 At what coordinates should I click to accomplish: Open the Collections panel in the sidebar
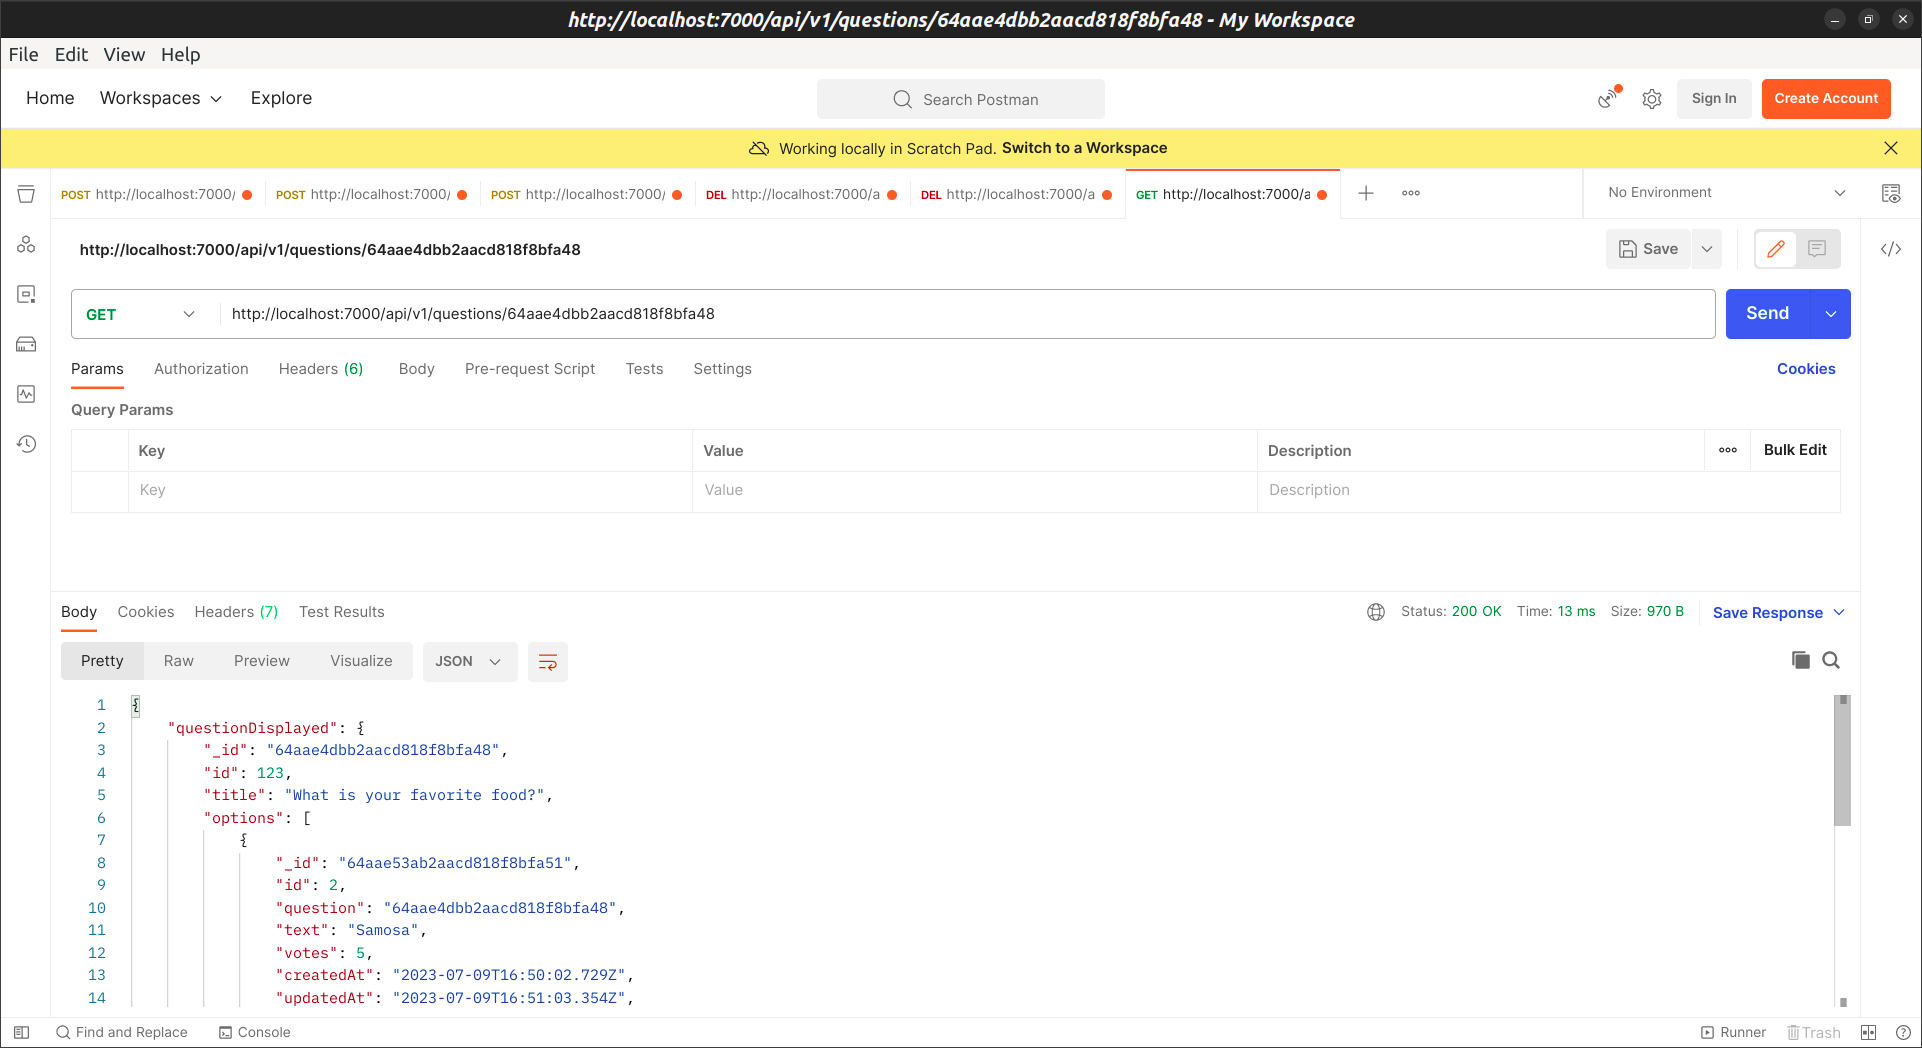[x=26, y=194]
